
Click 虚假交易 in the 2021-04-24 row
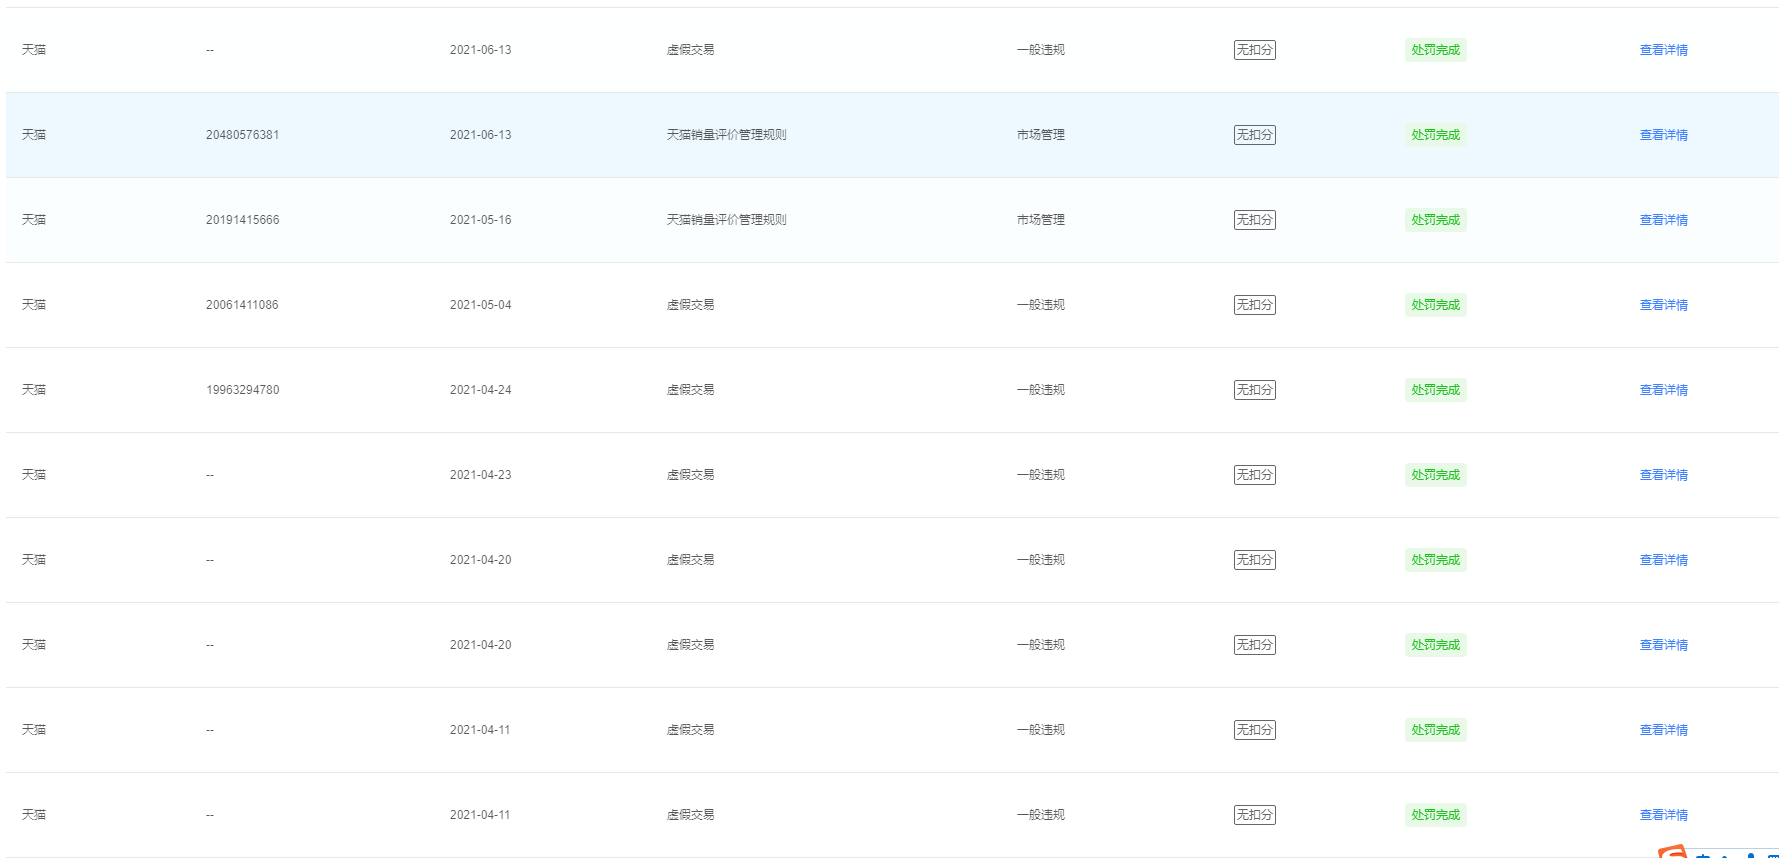coord(690,390)
